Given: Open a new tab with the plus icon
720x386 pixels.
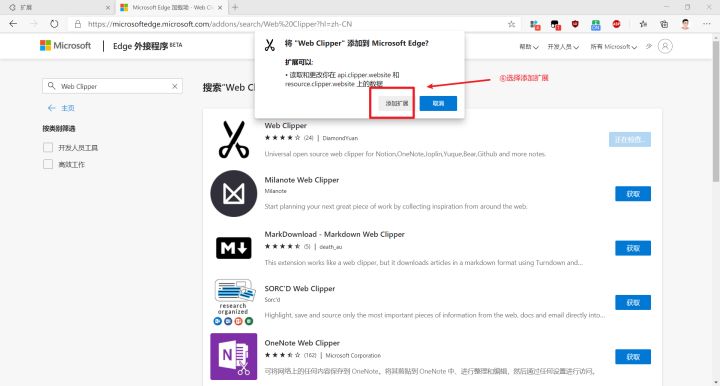Looking at the screenshot, I should 235,7.
